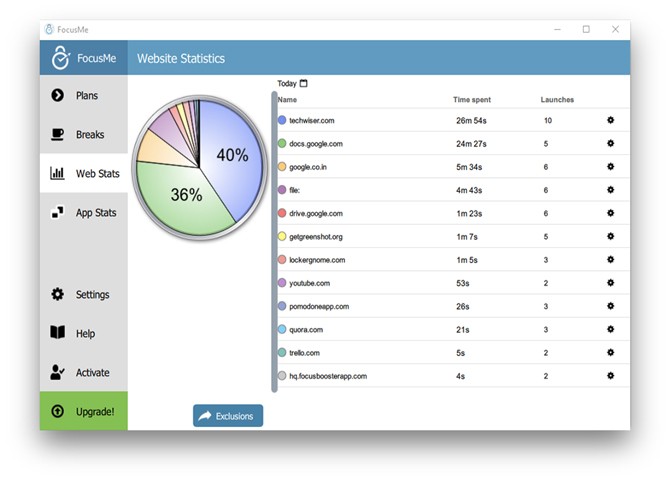Click the gear icon beside youtube.com
Viewport: 670px width, 480px height.
click(x=610, y=283)
